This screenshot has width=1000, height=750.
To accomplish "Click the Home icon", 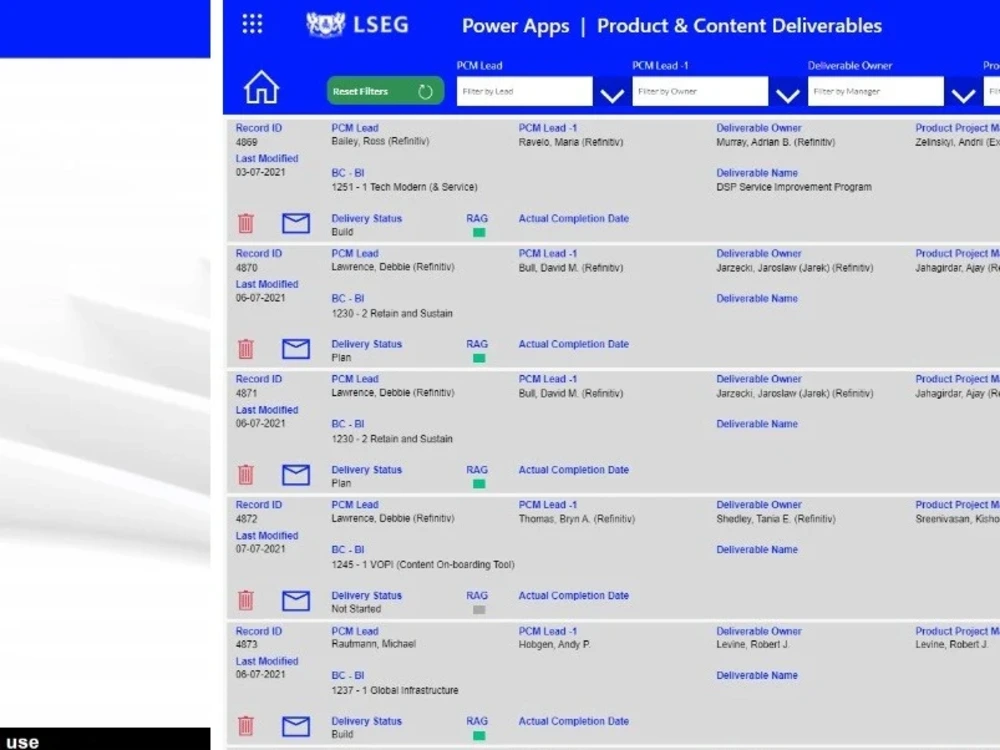I will [x=260, y=88].
